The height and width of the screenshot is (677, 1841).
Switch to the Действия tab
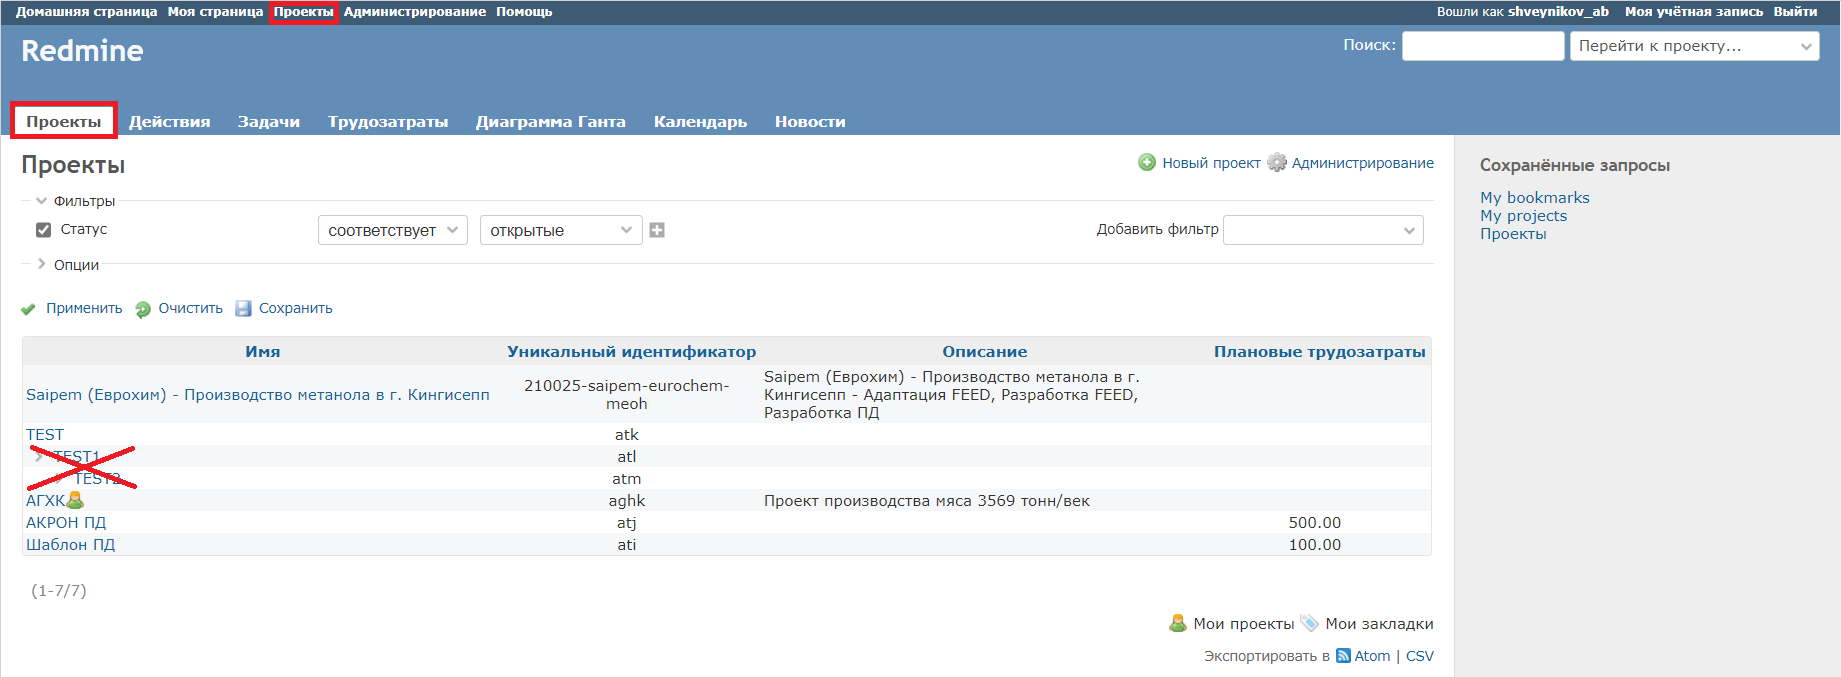pyautogui.click(x=170, y=122)
